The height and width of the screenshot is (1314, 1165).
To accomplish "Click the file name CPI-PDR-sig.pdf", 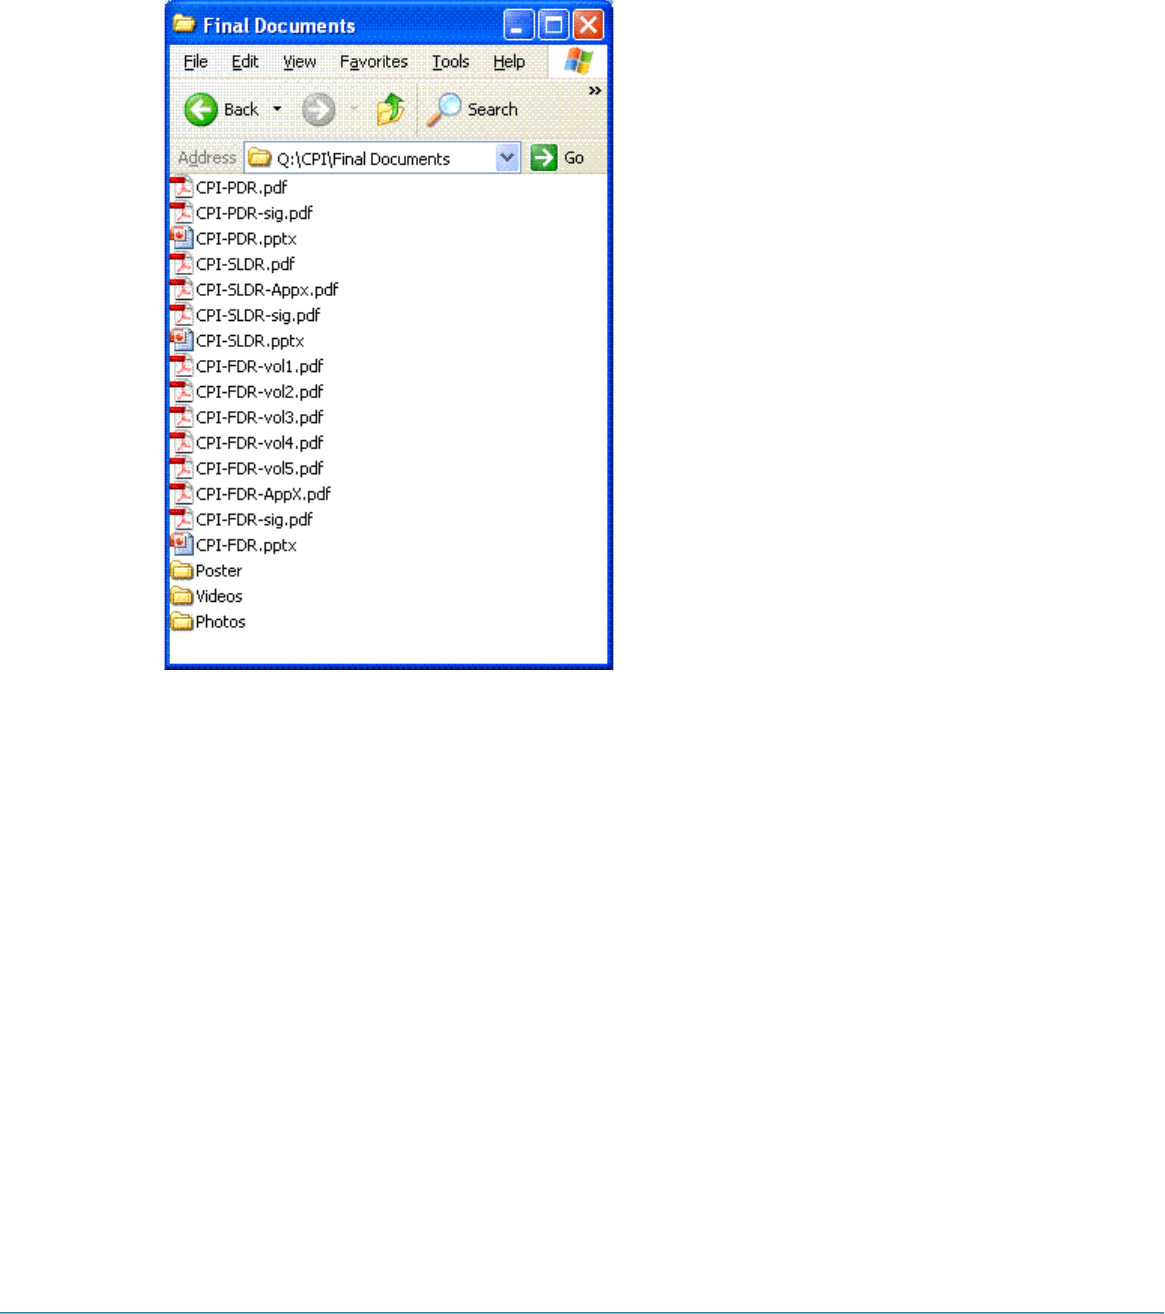I will (x=254, y=213).
